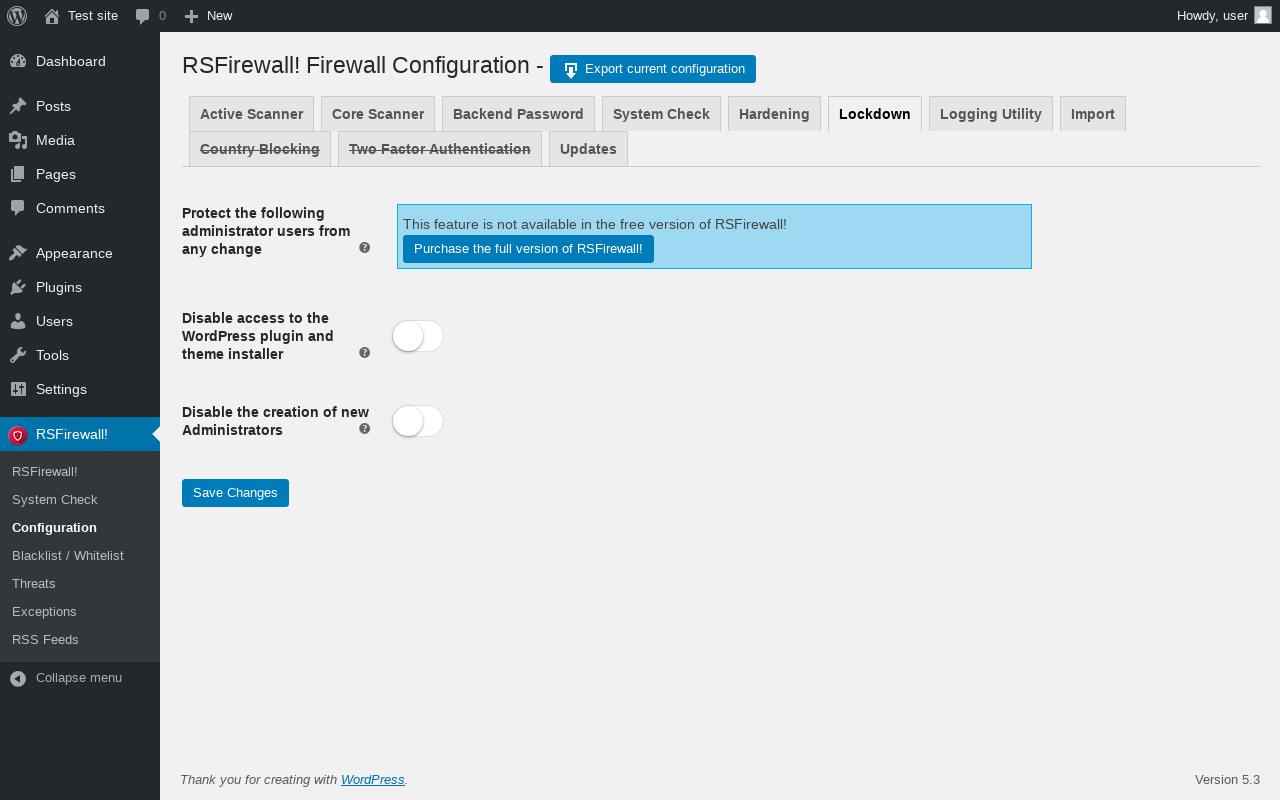Go to Media label in sidebar
Image resolution: width=1280 pixels, height=800 pixels.
[x=56, y=140]
